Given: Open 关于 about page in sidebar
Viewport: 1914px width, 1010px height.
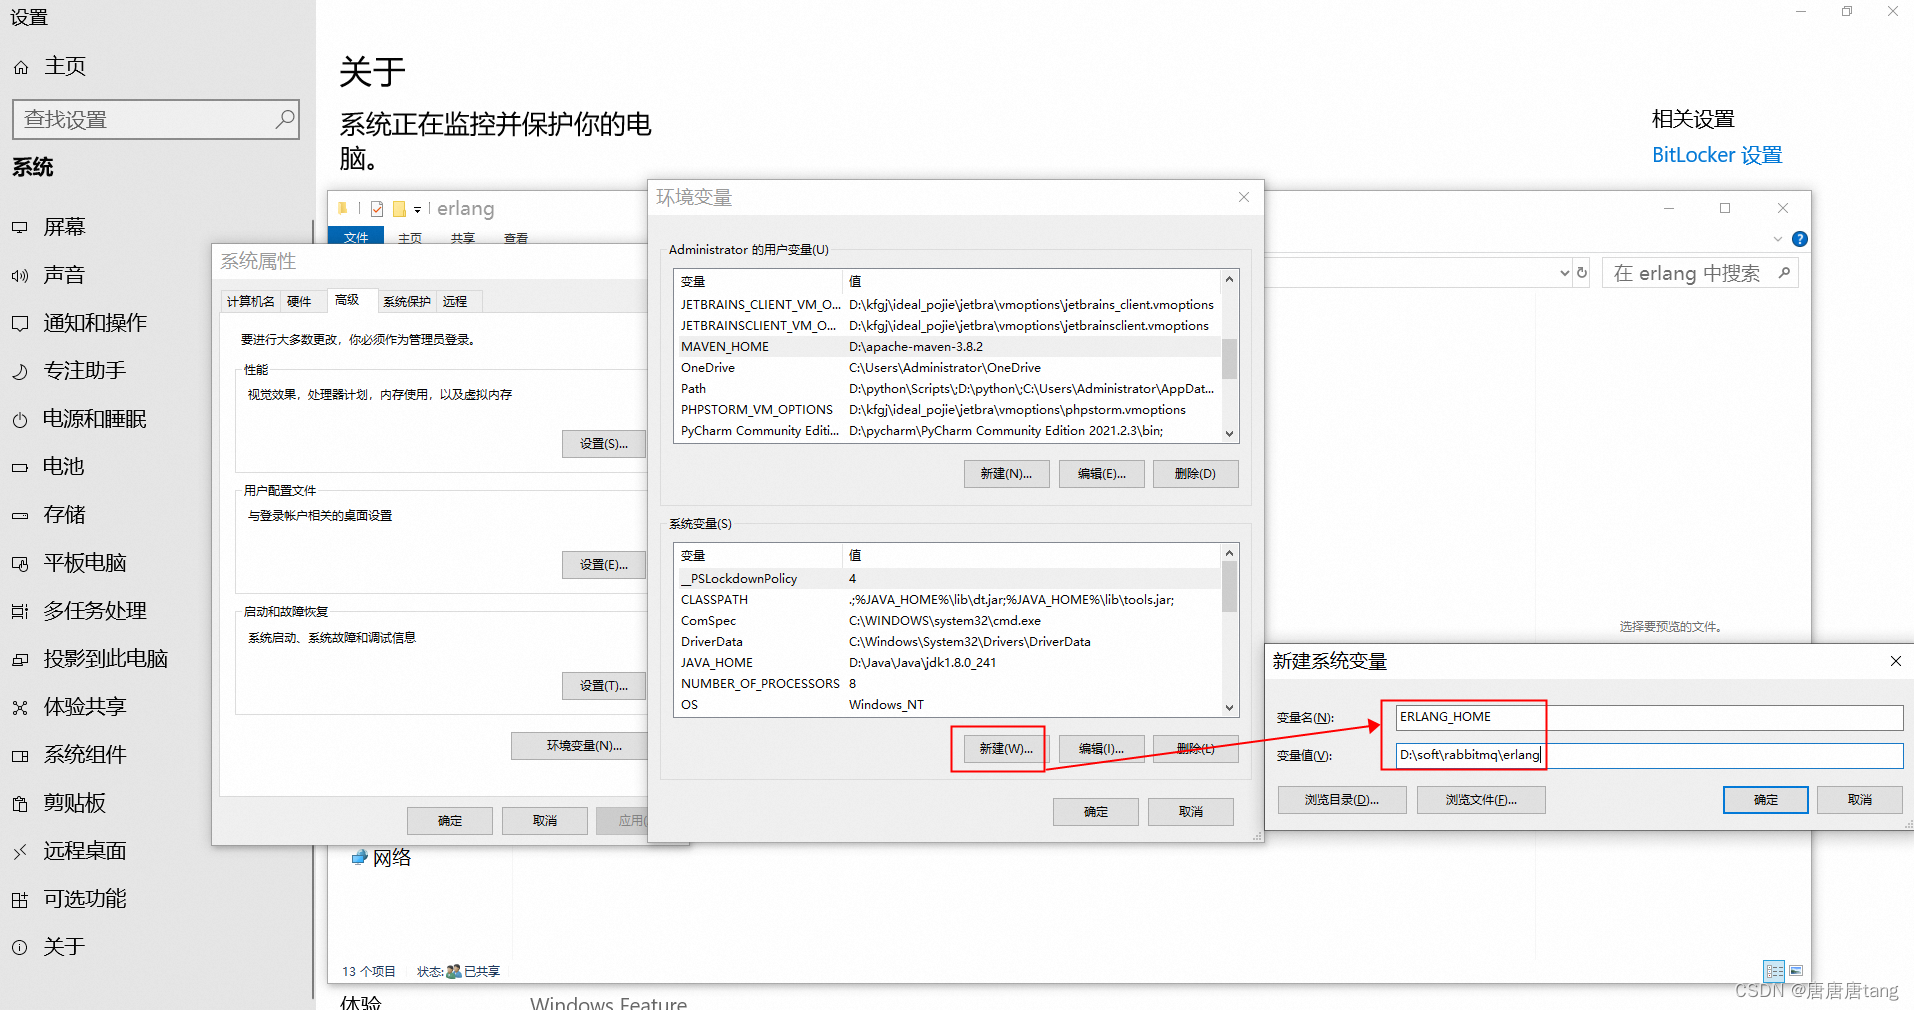Looking at the screenshot, I should (x=50, y=947).
